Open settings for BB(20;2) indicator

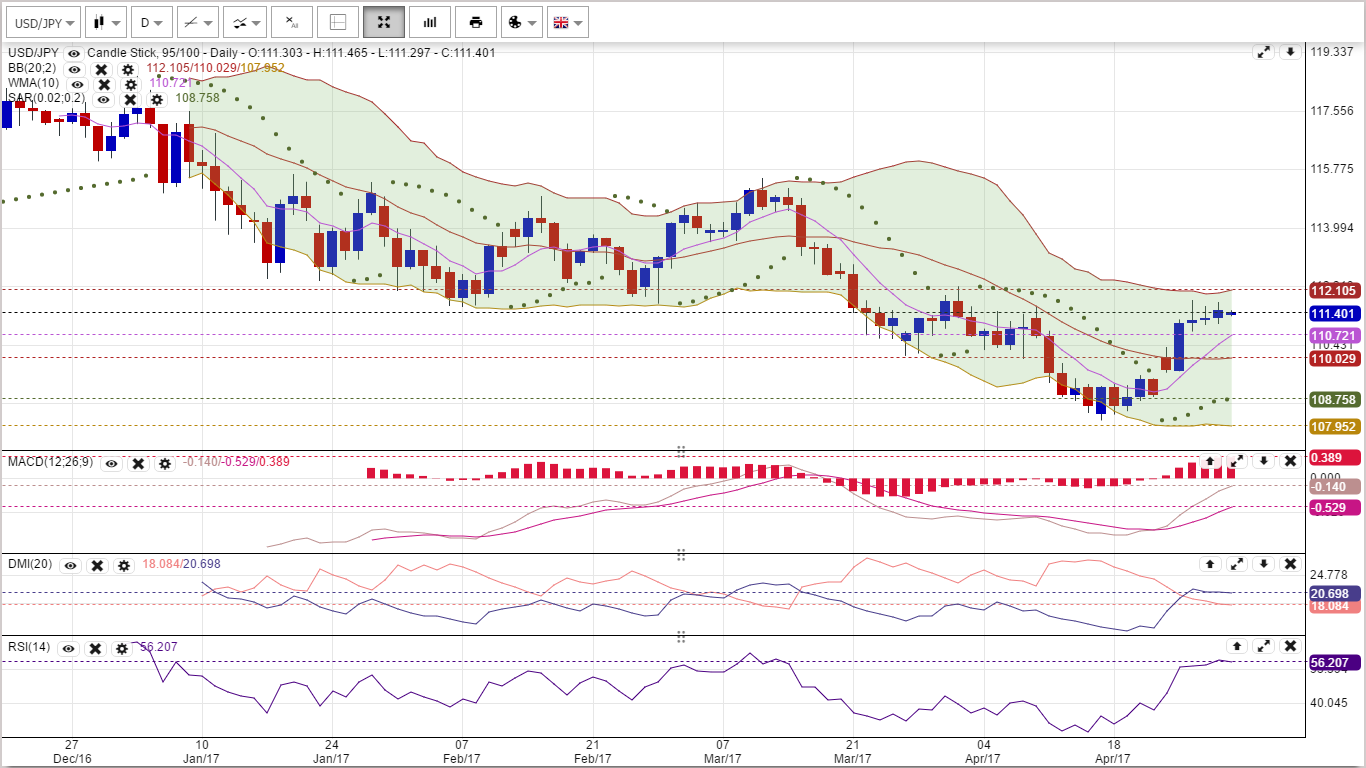128,69
